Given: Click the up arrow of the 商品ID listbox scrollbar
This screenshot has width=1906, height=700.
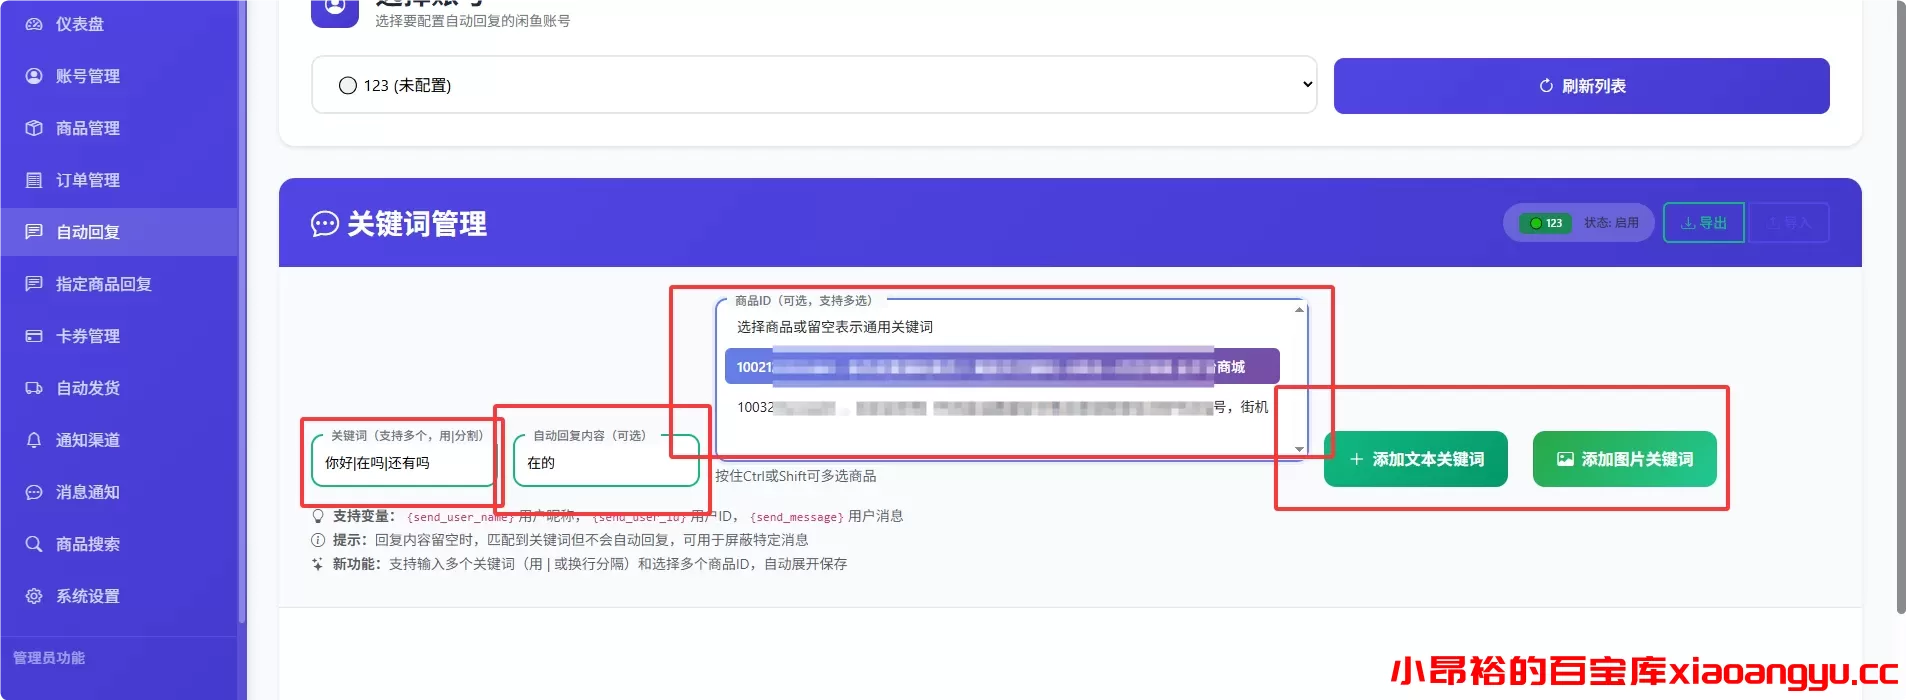Looking at the screenshot, I should (1299, 310).
